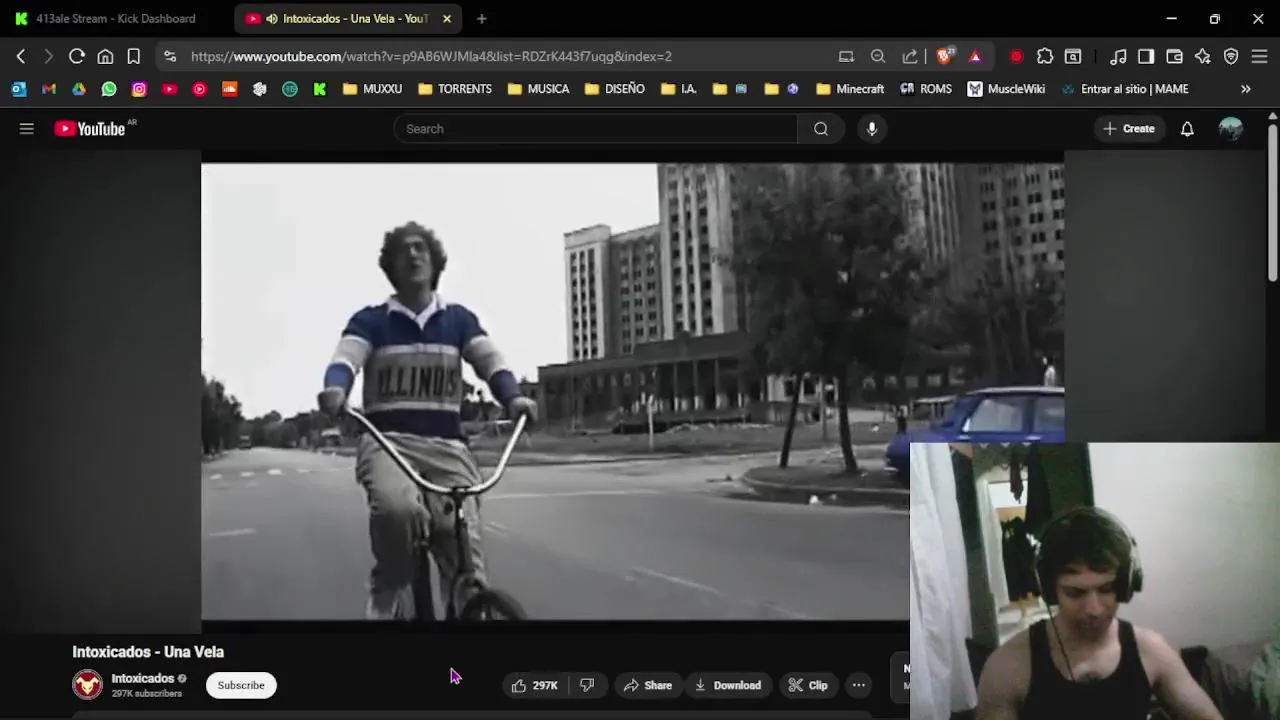Open the YouTube Music bookmark icon
The width and height of the screenshot is (1280, 720).
point(199,89)
